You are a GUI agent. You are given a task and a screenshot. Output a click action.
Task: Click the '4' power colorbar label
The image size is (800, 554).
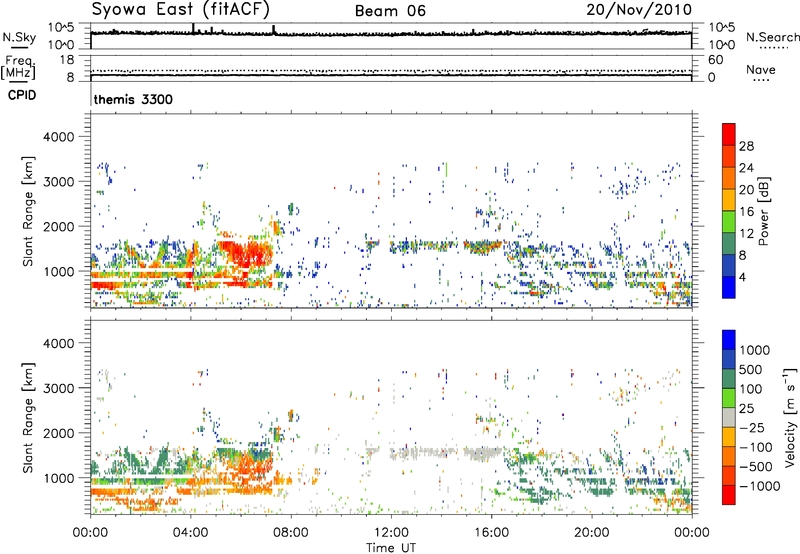point(742,277)
